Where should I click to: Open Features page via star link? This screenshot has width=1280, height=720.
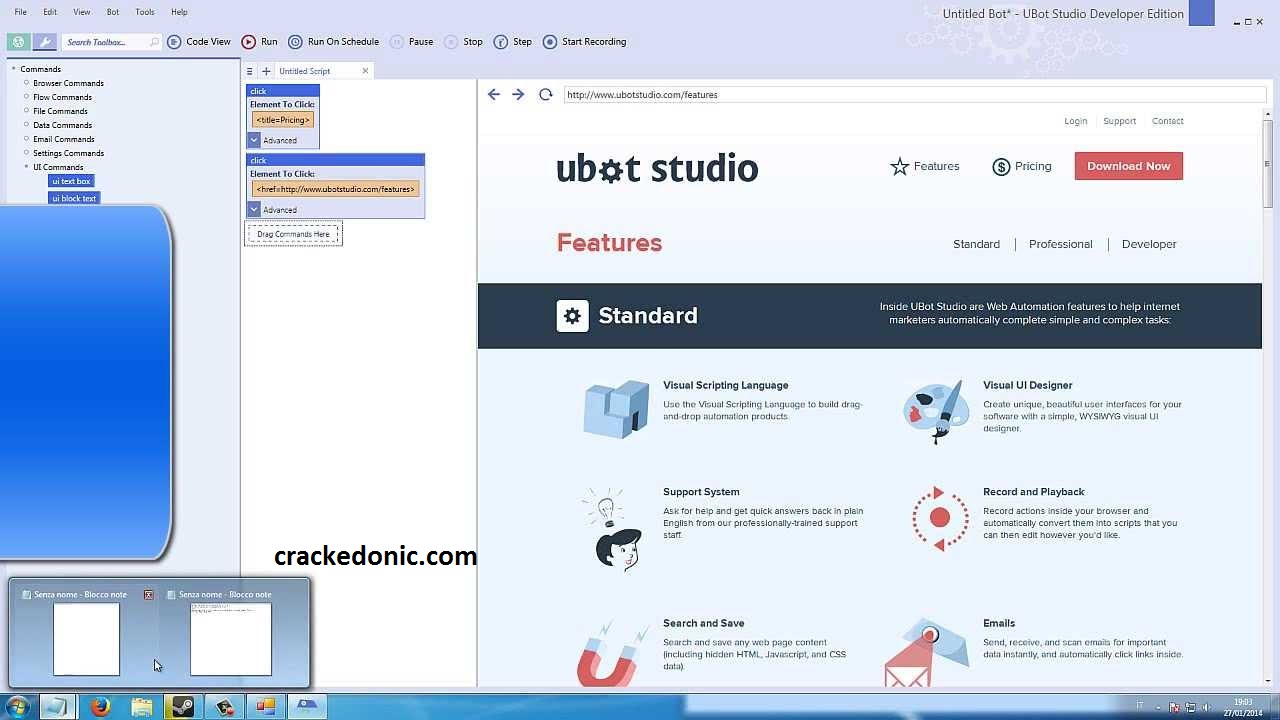tap(925, 166)
